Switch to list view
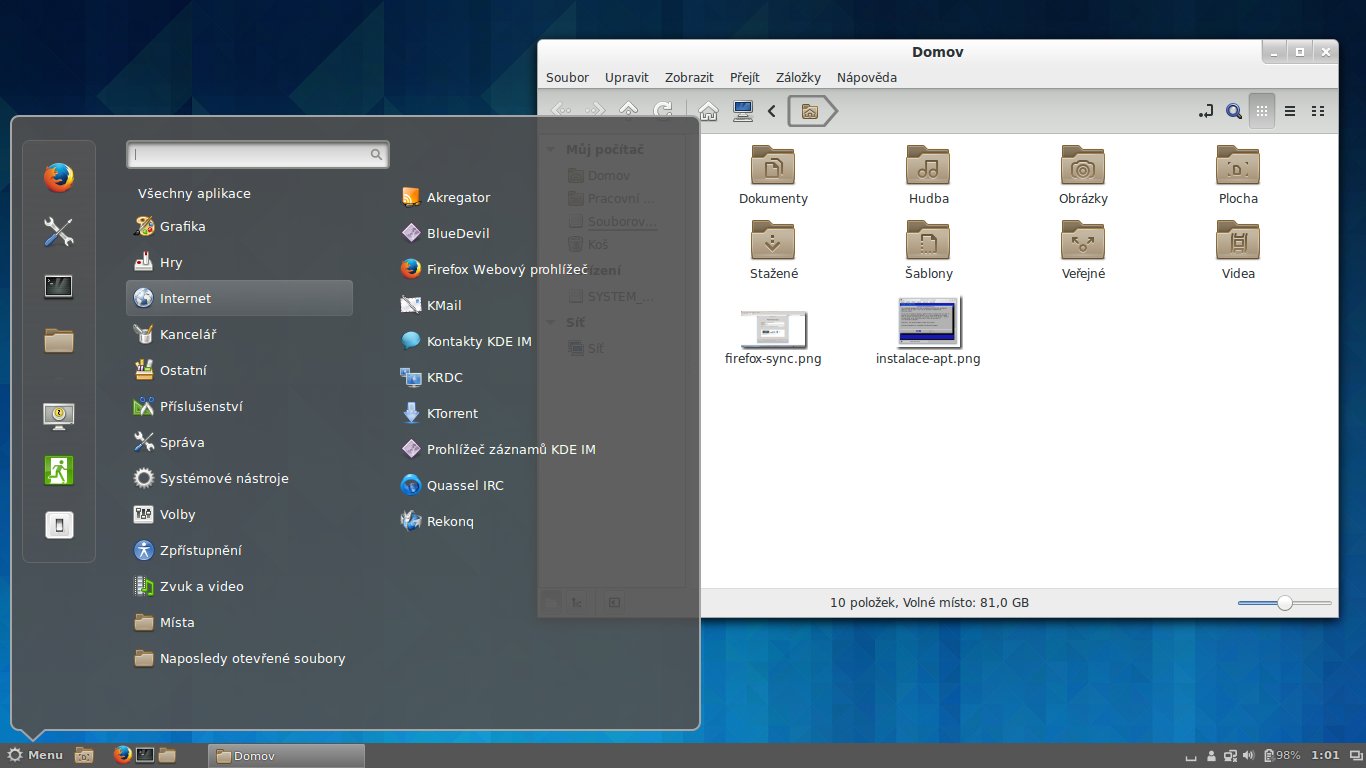This screenshot has height=768, width=1366. (x=1290, y=111)
